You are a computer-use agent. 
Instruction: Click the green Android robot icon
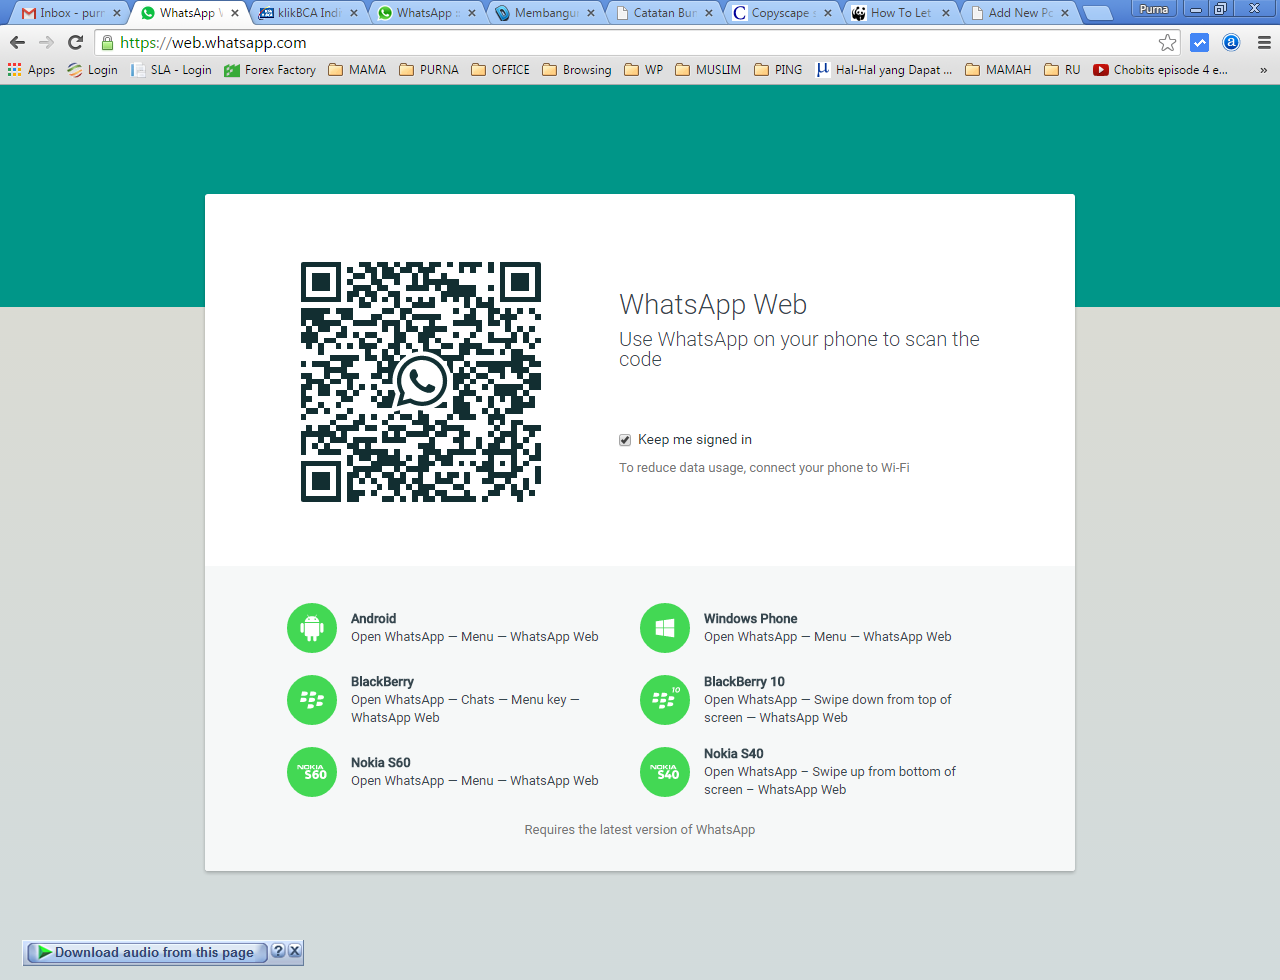312,628
